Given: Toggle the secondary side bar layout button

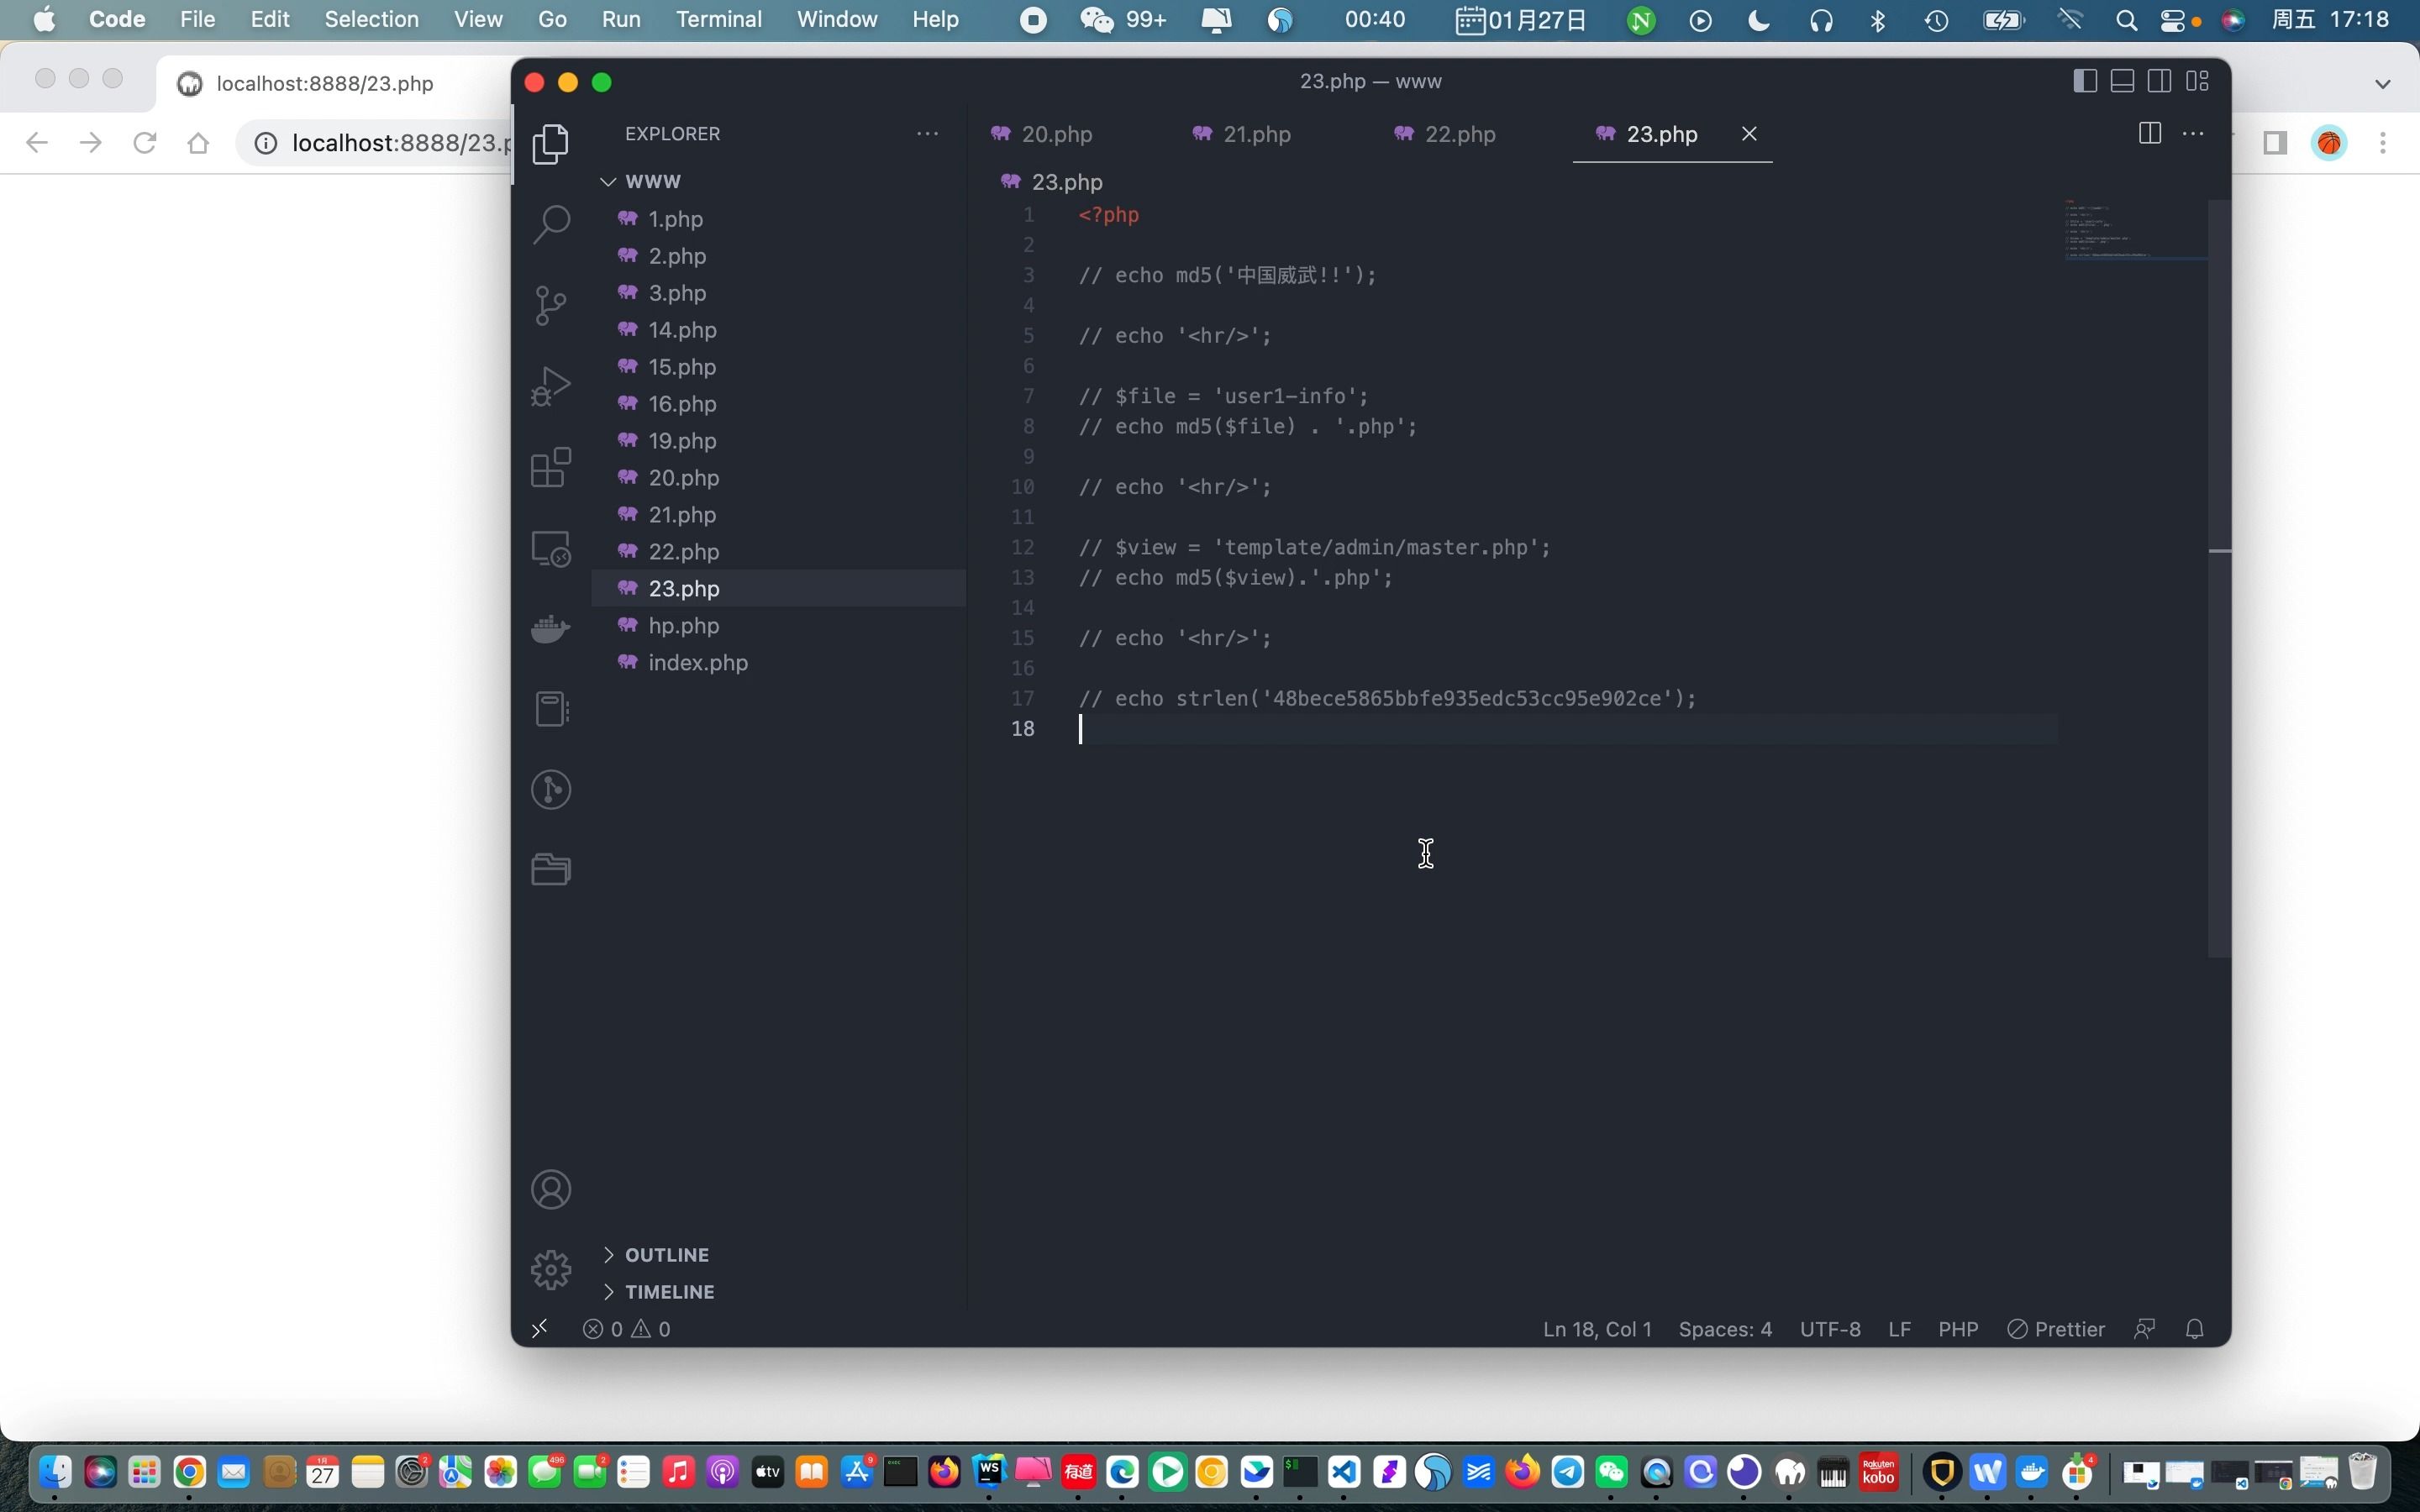Looking at the screenshot, I should tap(2159, 81).
